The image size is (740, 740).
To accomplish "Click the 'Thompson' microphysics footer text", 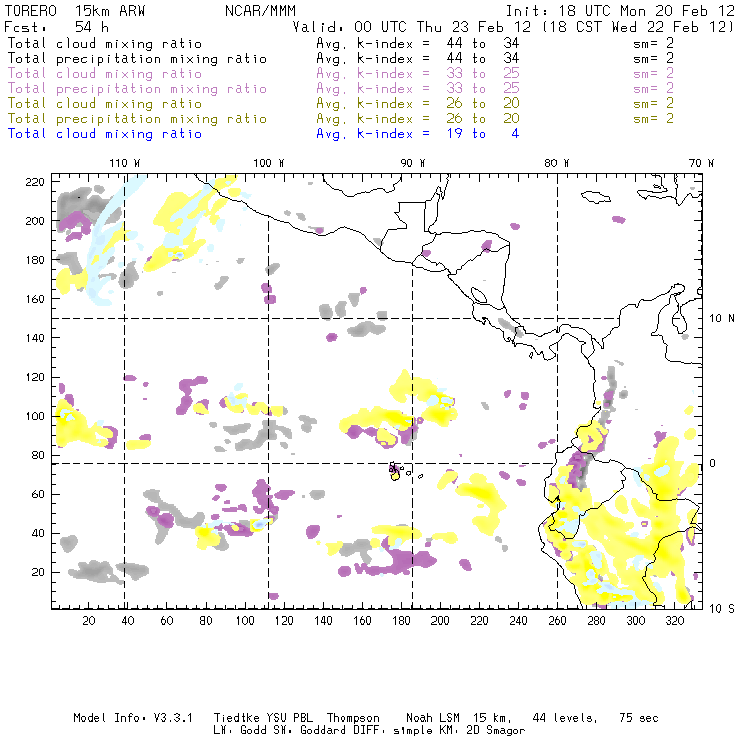I will 353,718.
